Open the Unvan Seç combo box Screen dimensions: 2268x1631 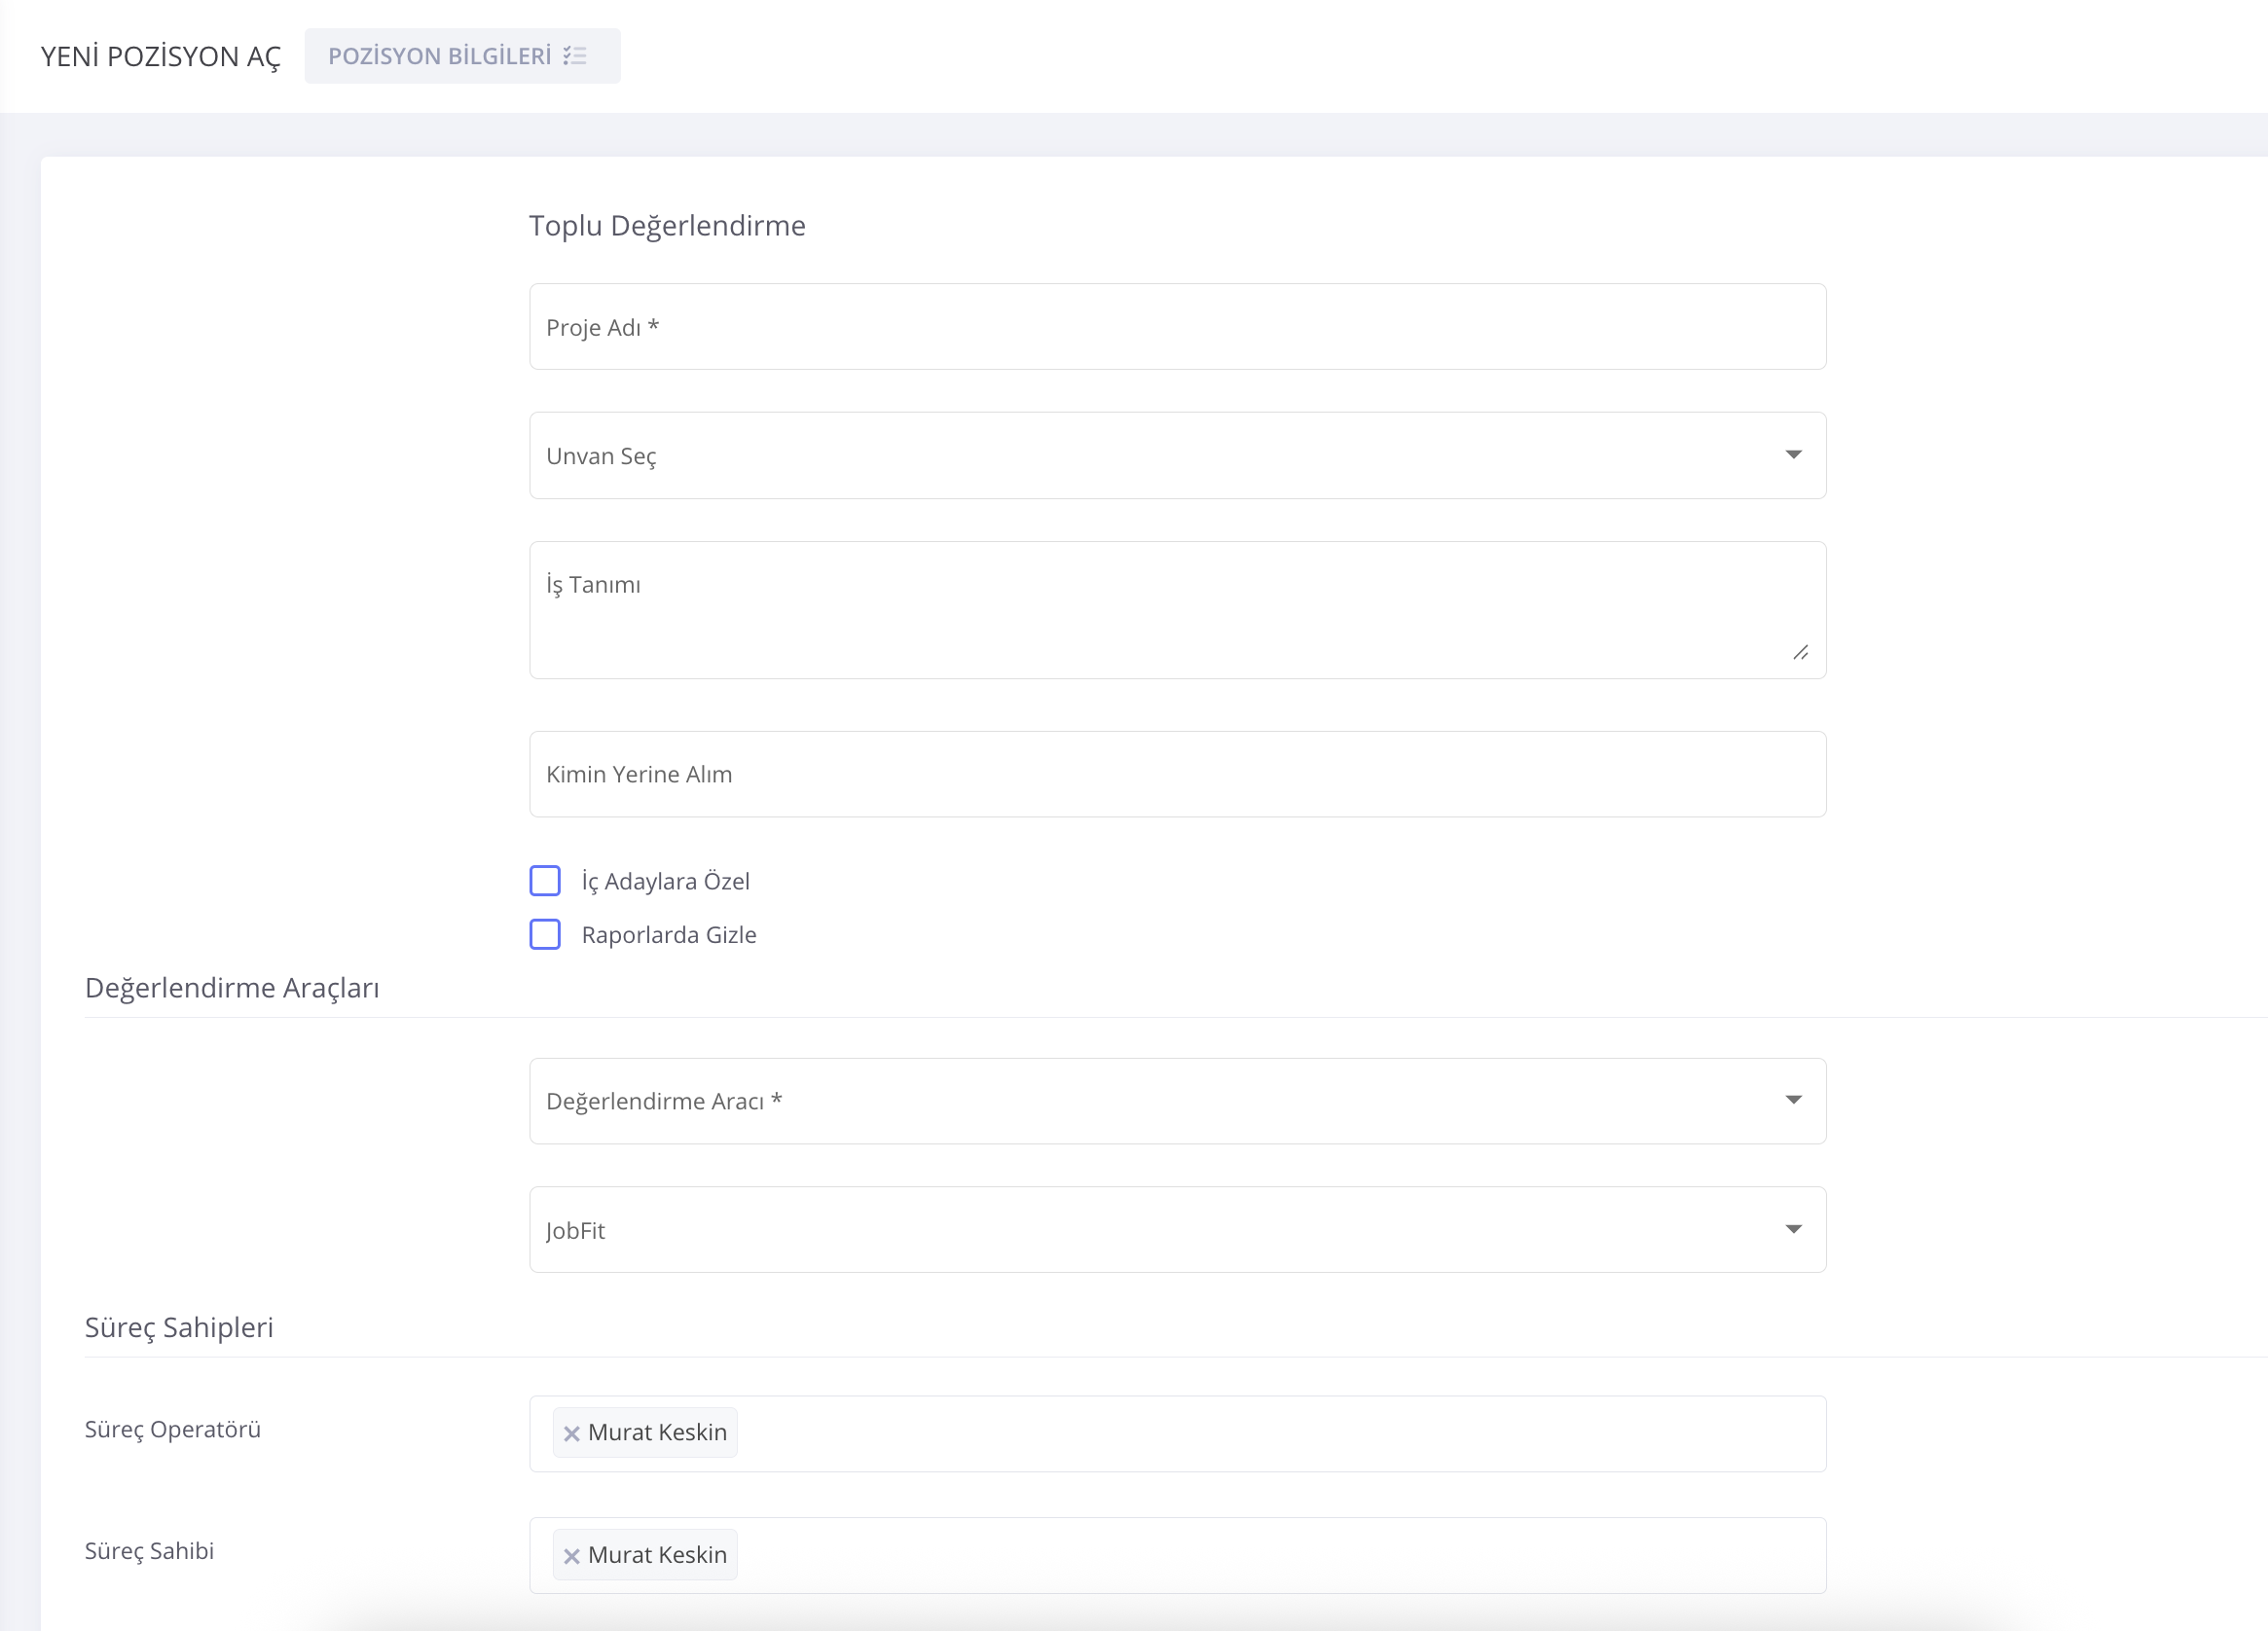coord(1100,456)
